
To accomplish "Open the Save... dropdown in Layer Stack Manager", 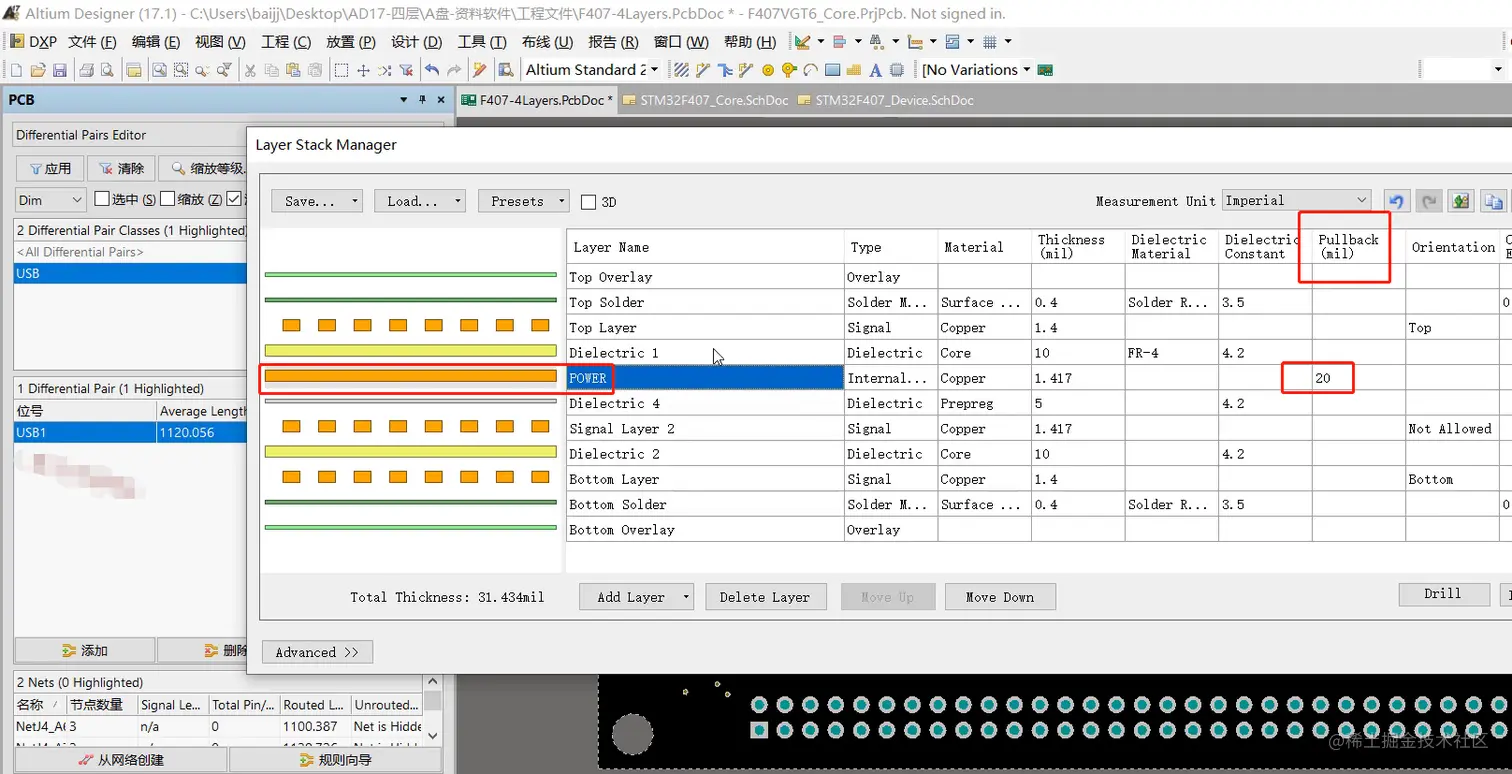I will [x=316, y=201].
